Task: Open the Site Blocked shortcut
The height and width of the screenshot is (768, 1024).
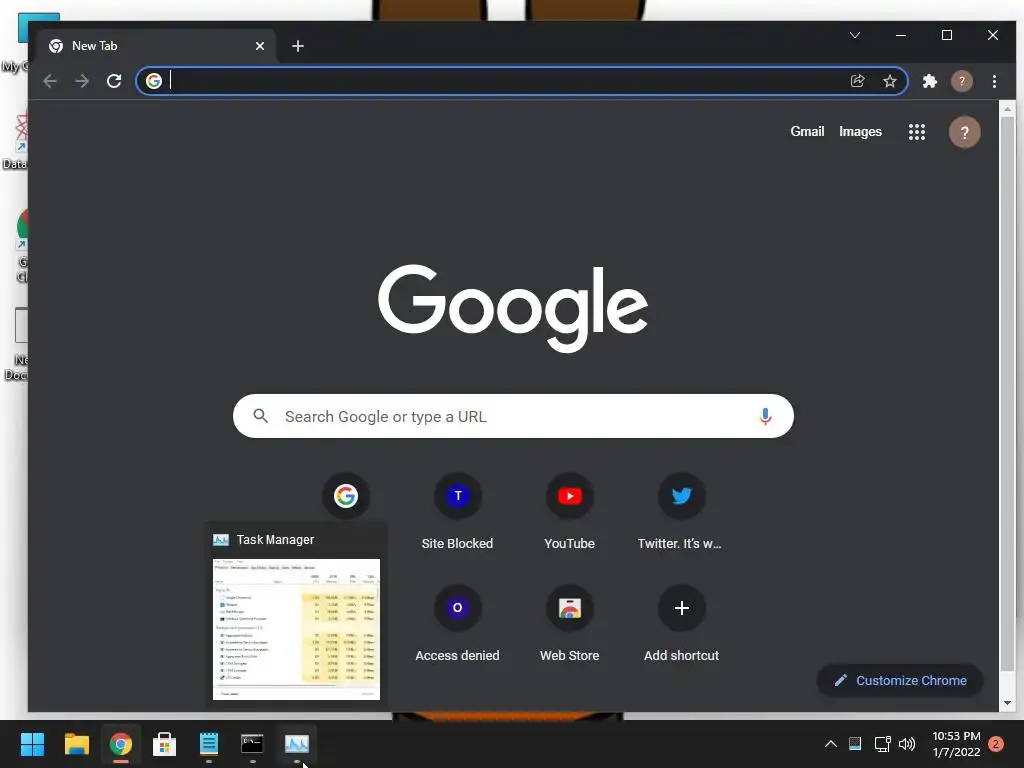Action: [x=457, y=512]
